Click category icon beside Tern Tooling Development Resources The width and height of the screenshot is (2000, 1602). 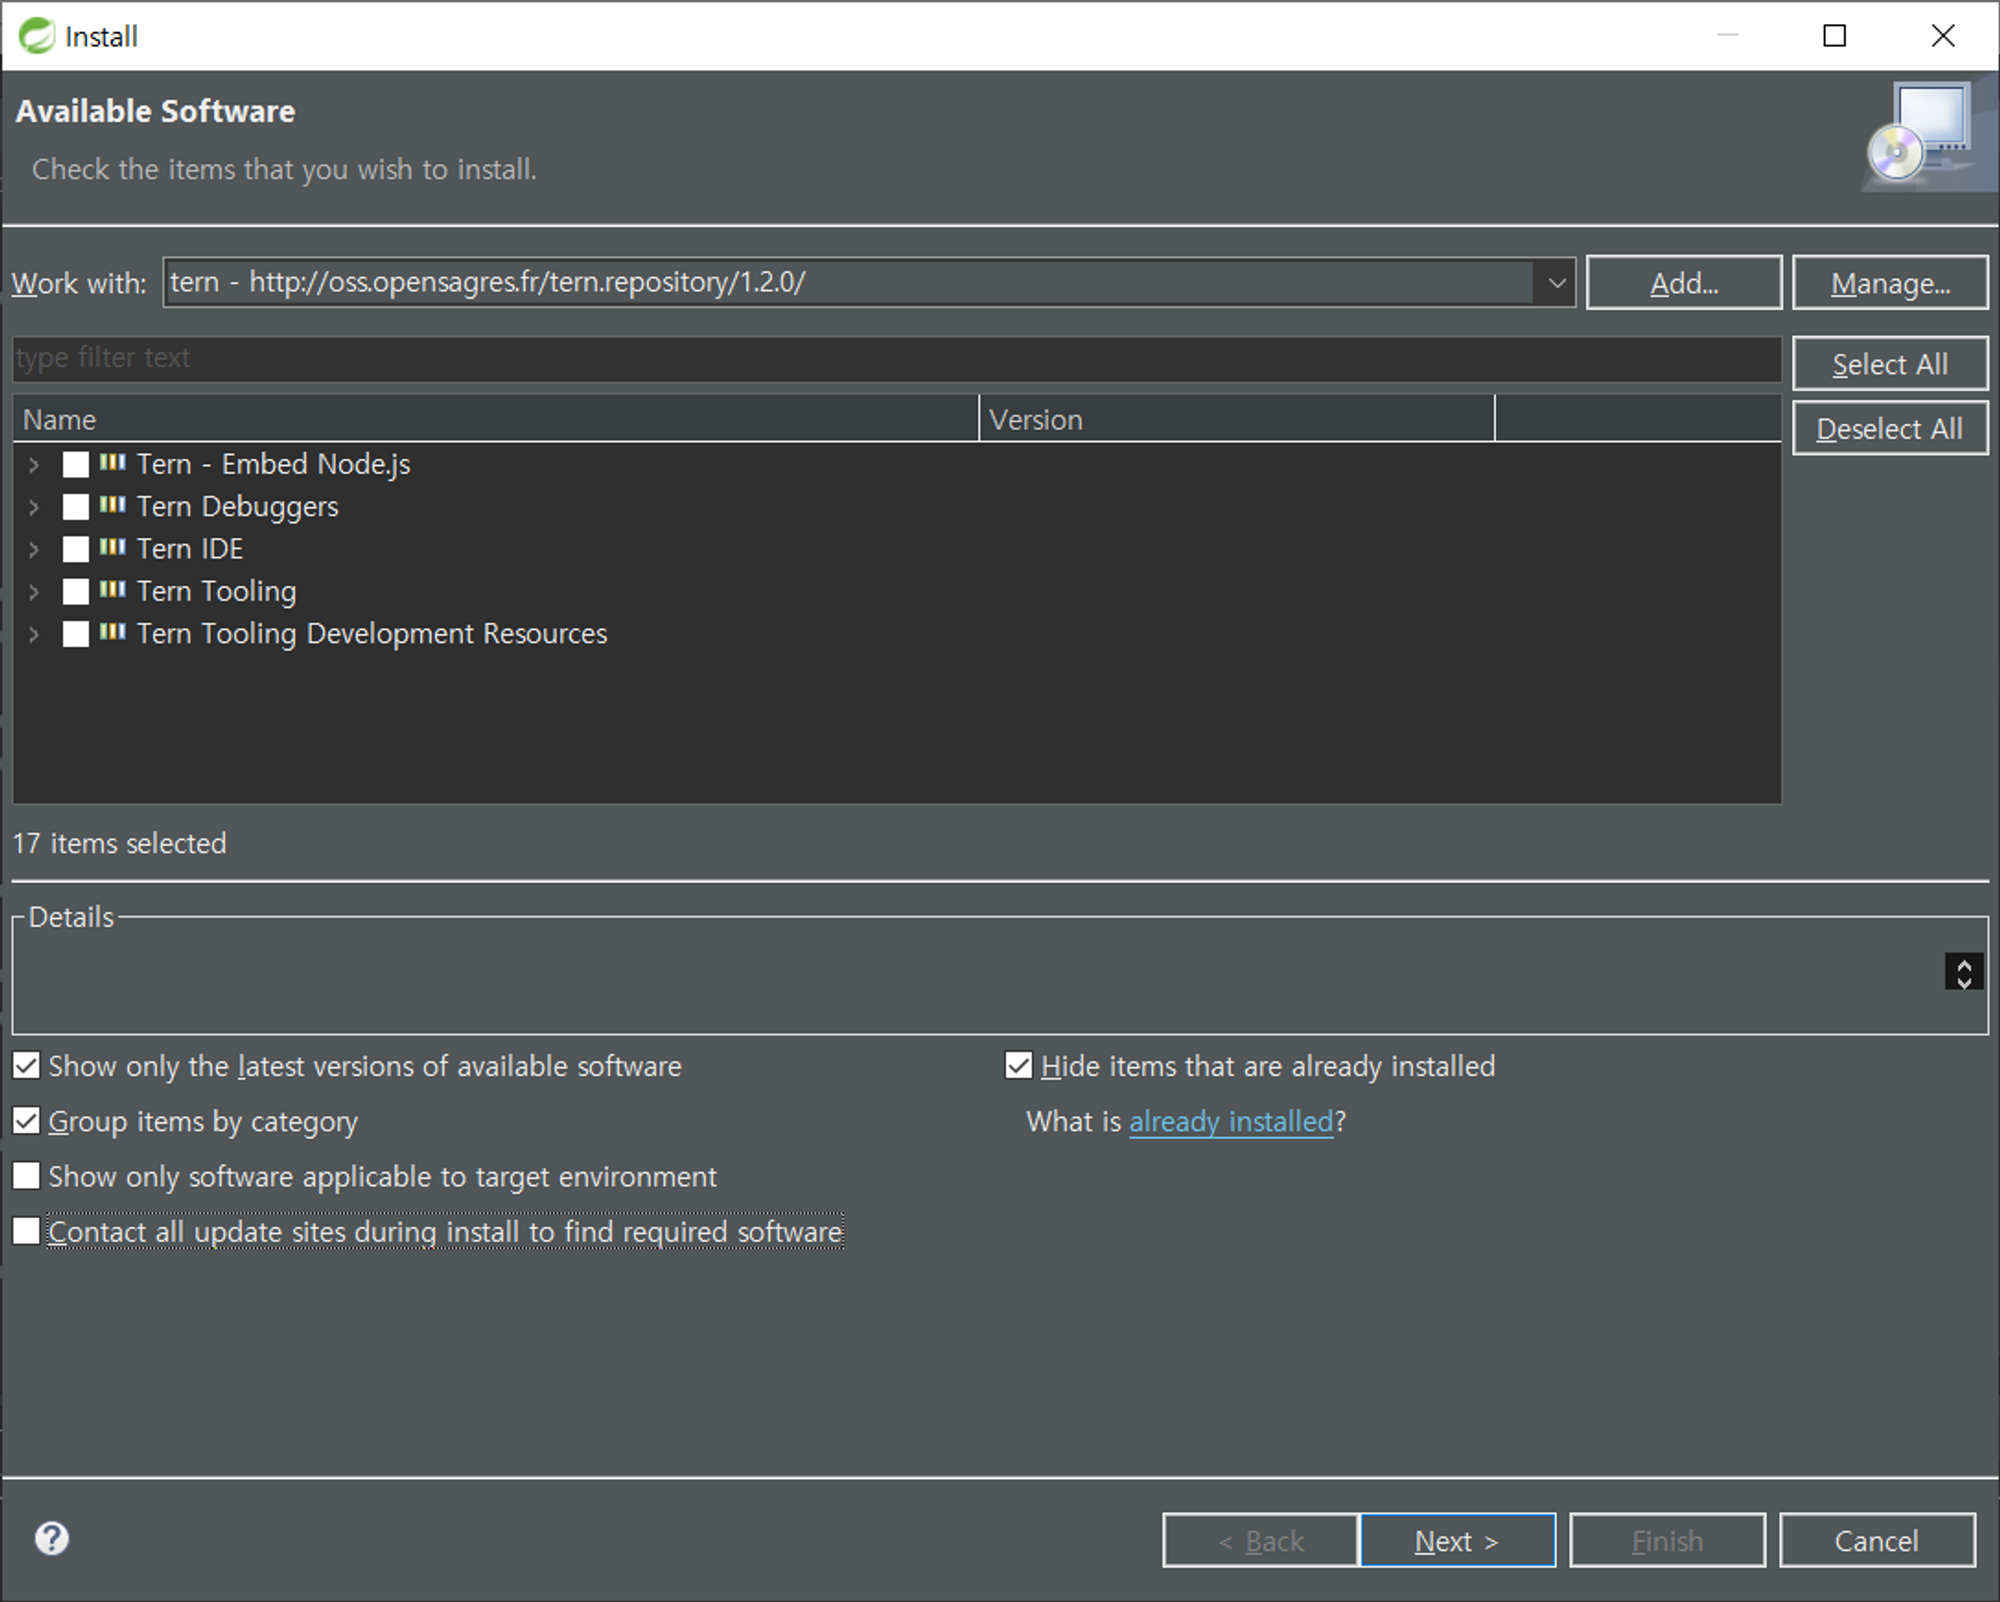click(x=113, y=632)
